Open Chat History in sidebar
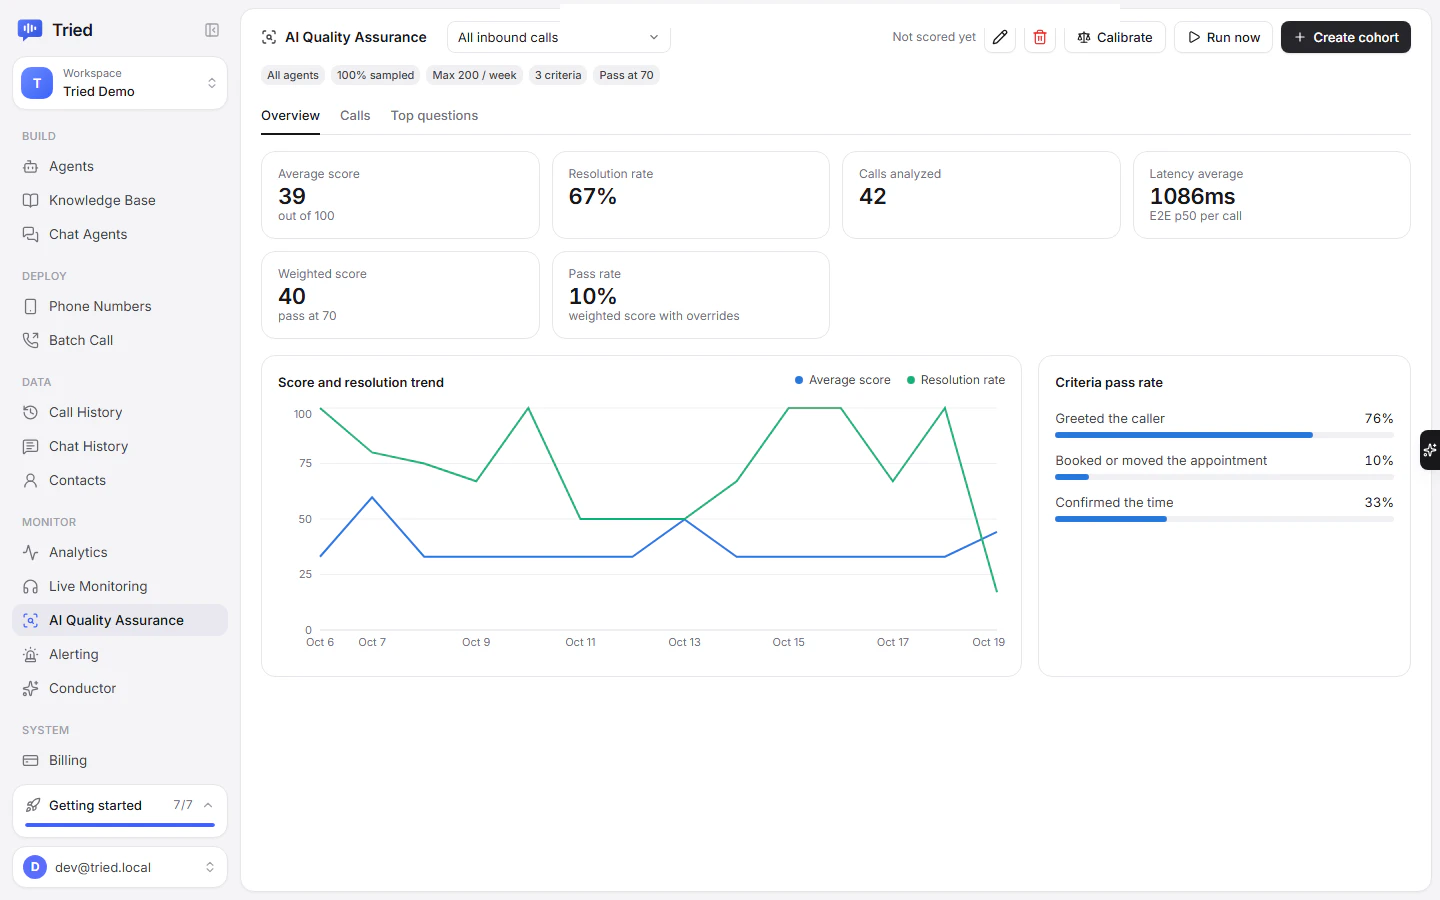The width and height of the screenshot is (1440, 900). pyautogui.click(x=120, y=446)
